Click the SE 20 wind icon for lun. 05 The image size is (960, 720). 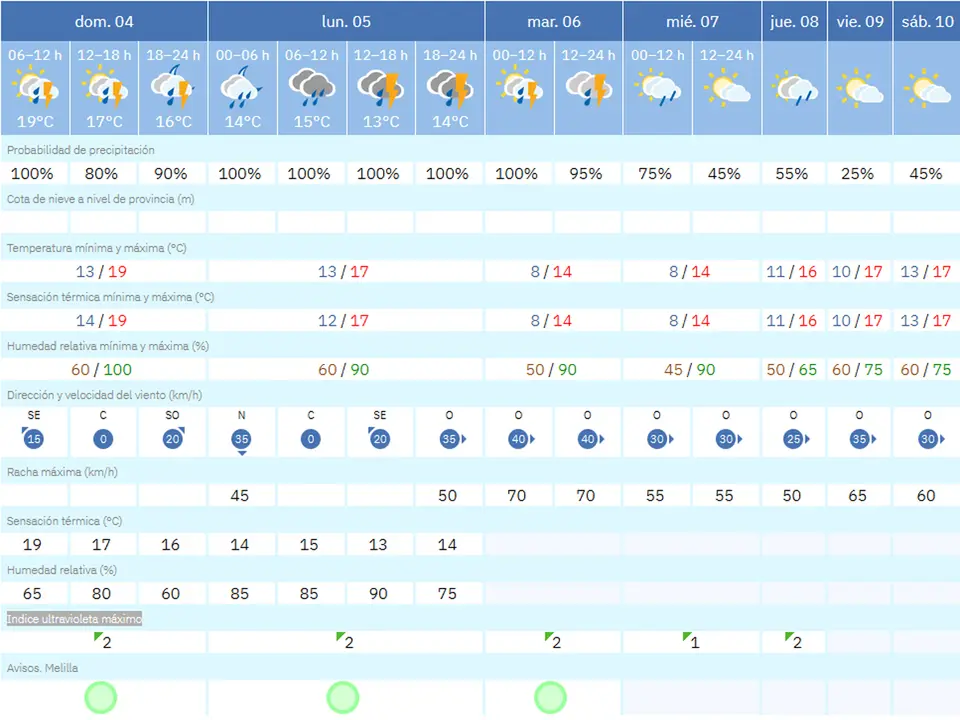pyautogui.click(x=380, y=438)
